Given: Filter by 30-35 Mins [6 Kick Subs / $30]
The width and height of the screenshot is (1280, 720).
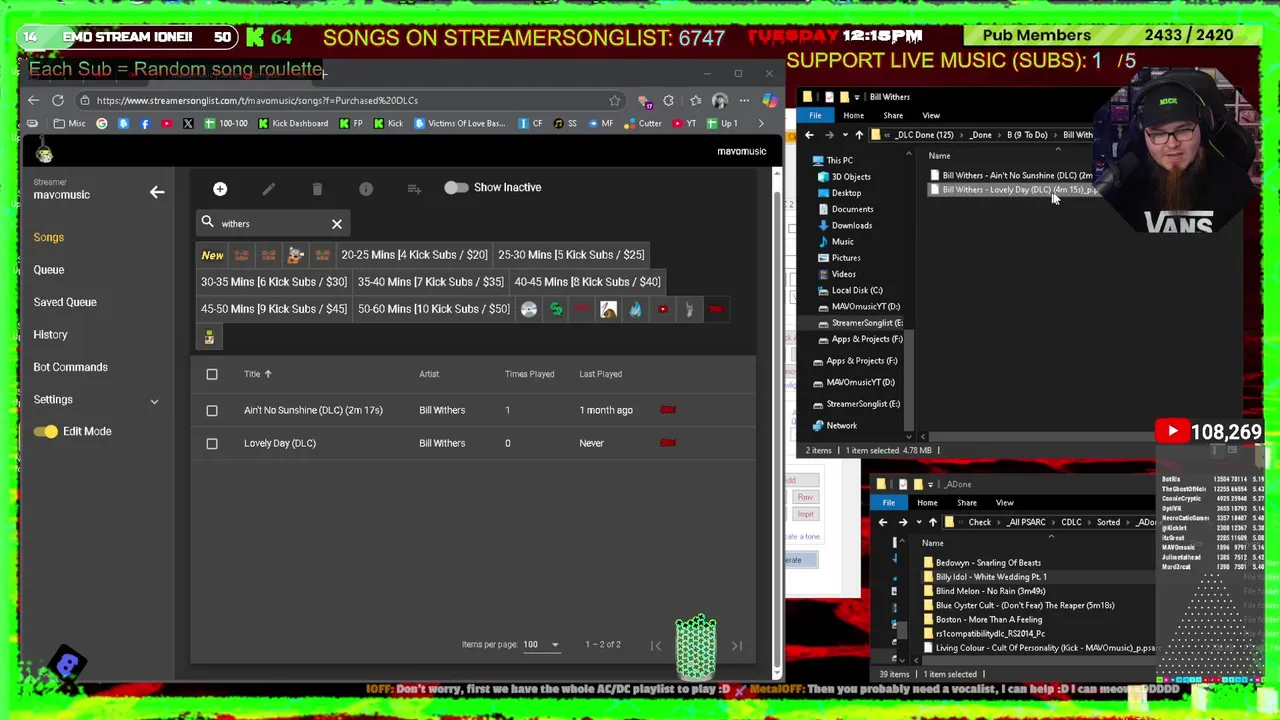Looking at the screenshot, I should 274,282.
